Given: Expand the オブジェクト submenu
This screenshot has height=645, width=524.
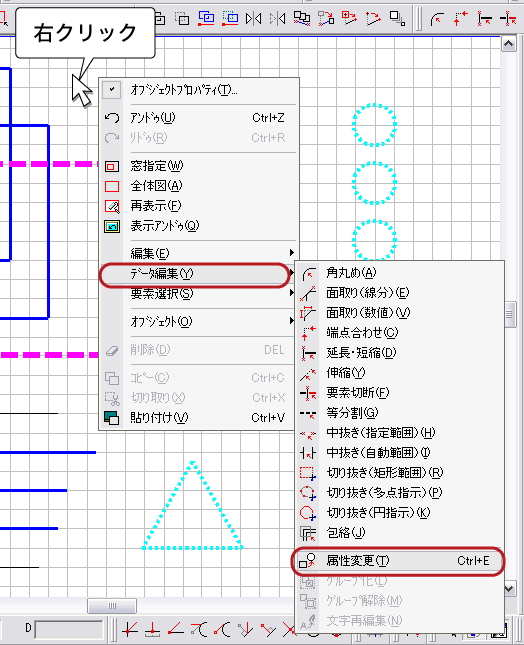Looking at the screenshot, I should point(199,321).
